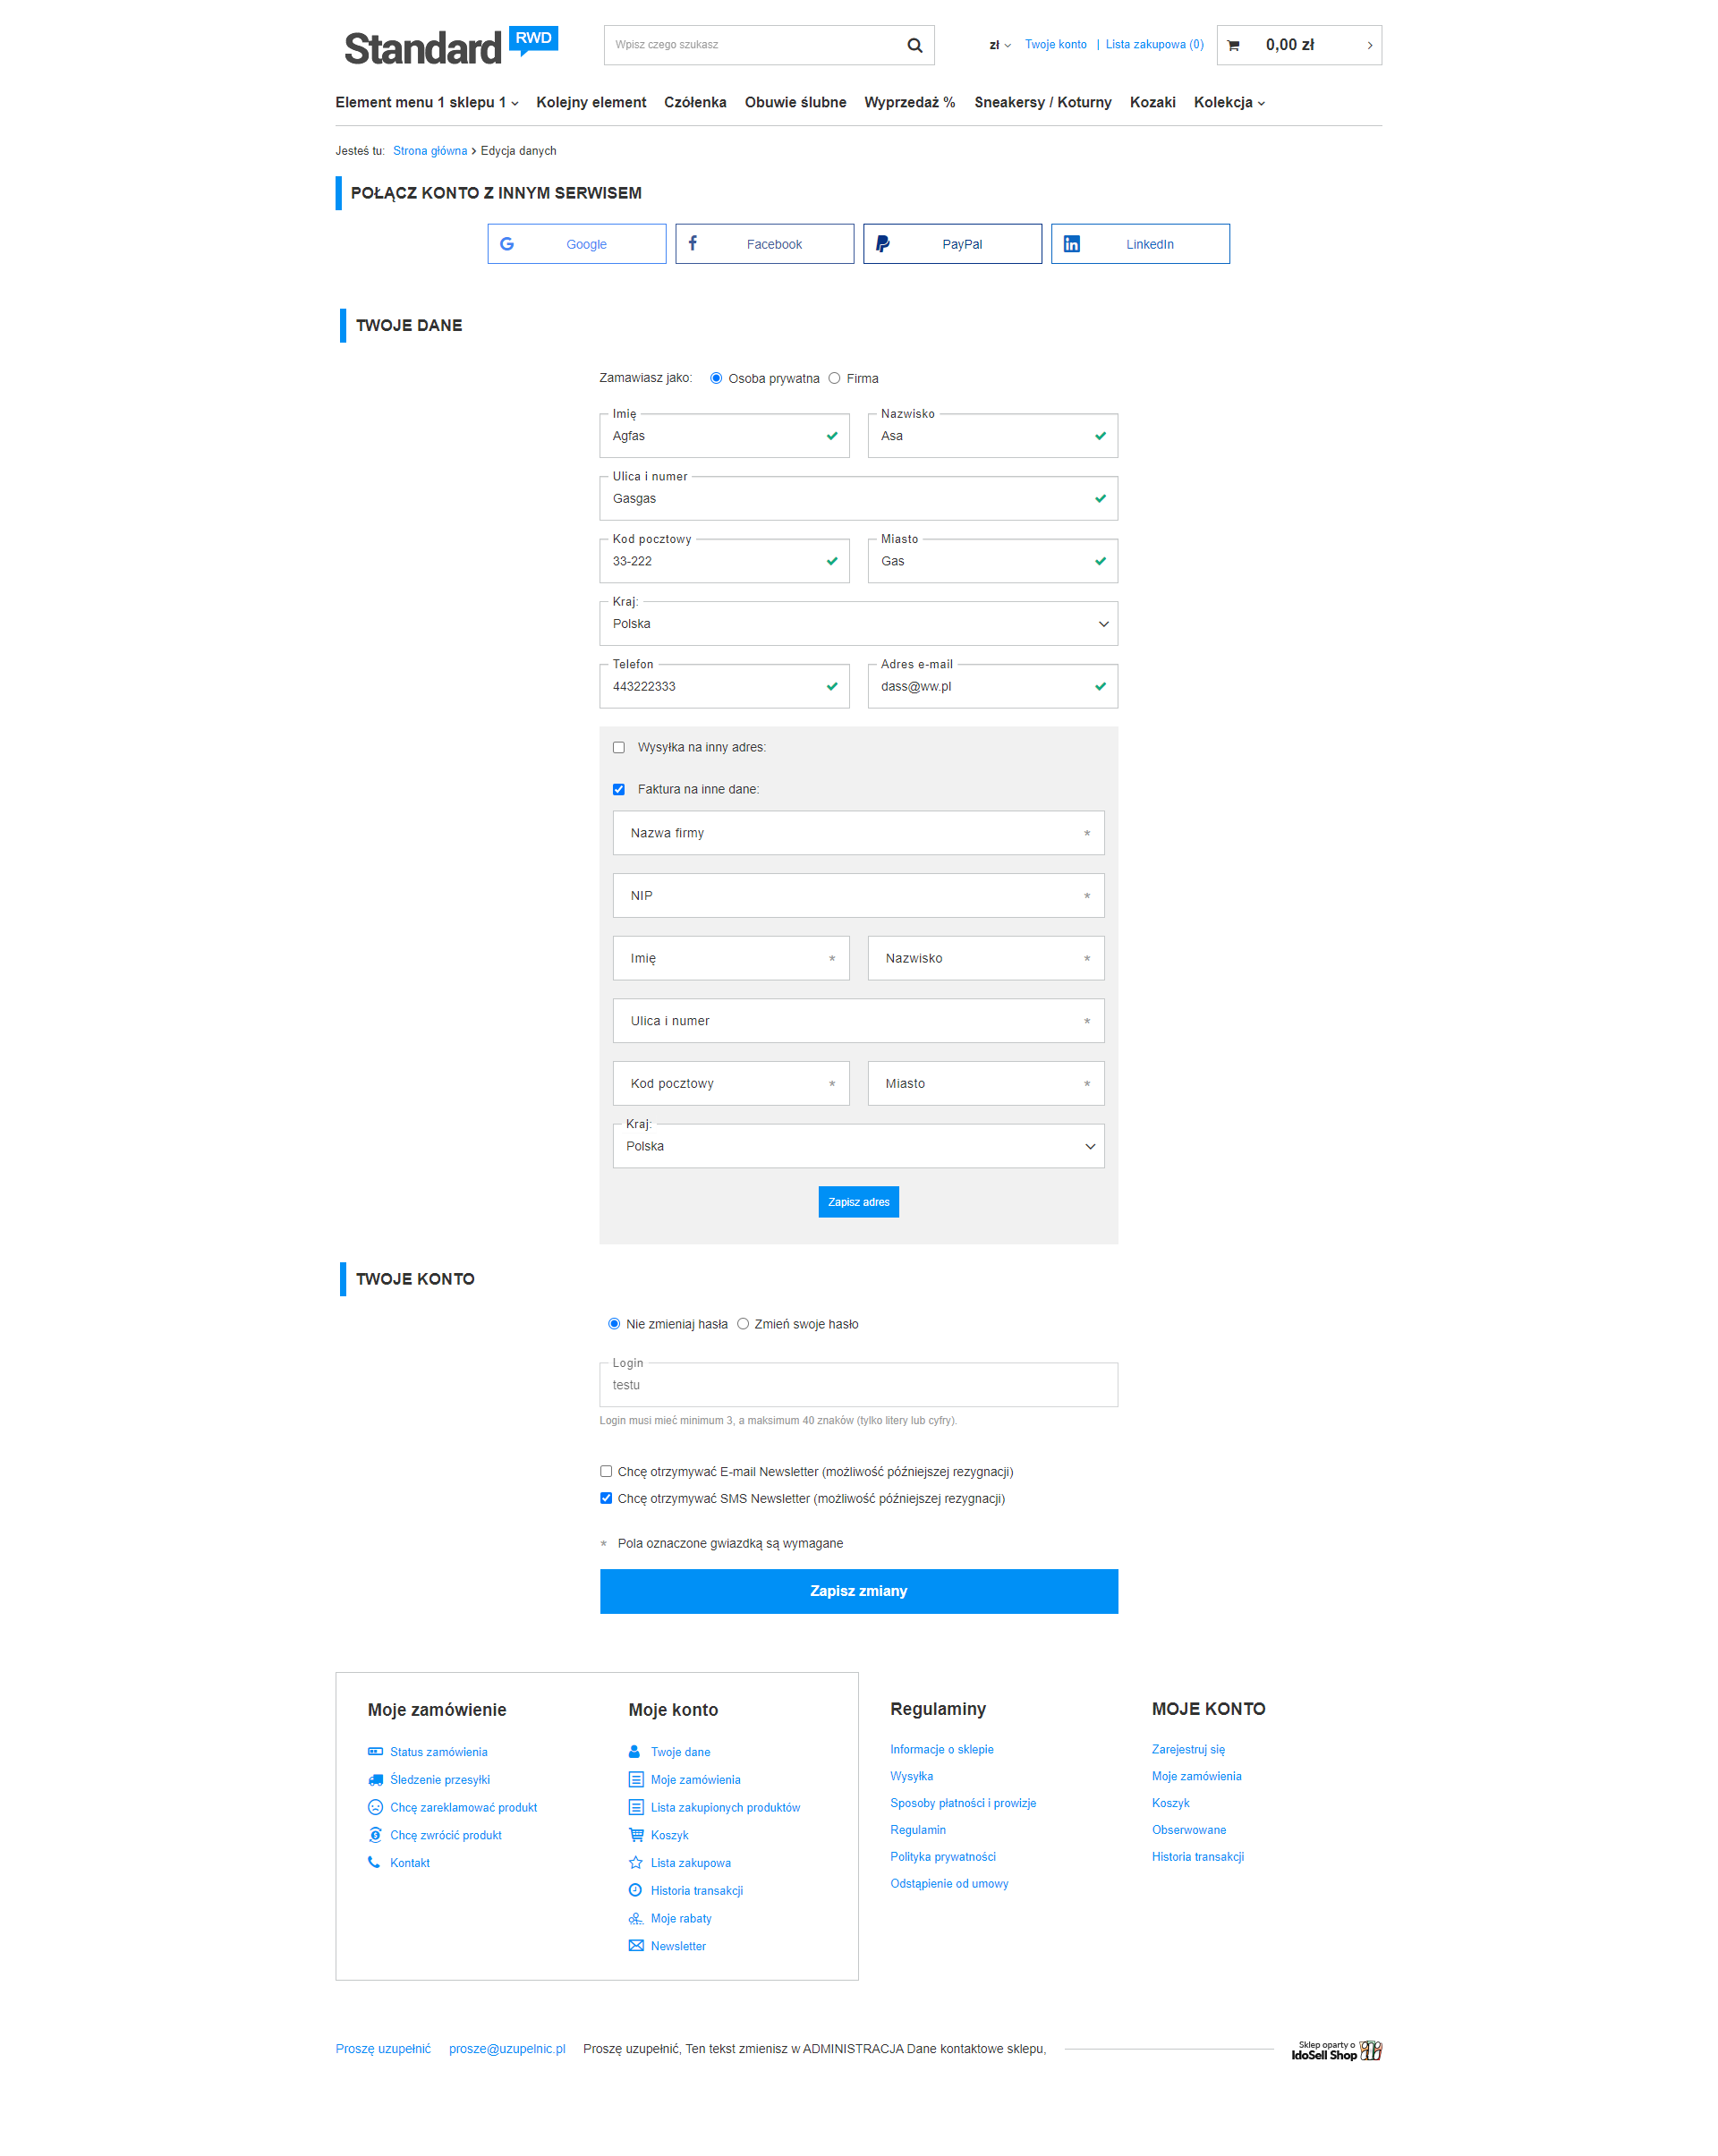The image size is (1718, 2156).
Task: Click the Google logo icon
Action: pyautogui.click(x=507, y=244)
